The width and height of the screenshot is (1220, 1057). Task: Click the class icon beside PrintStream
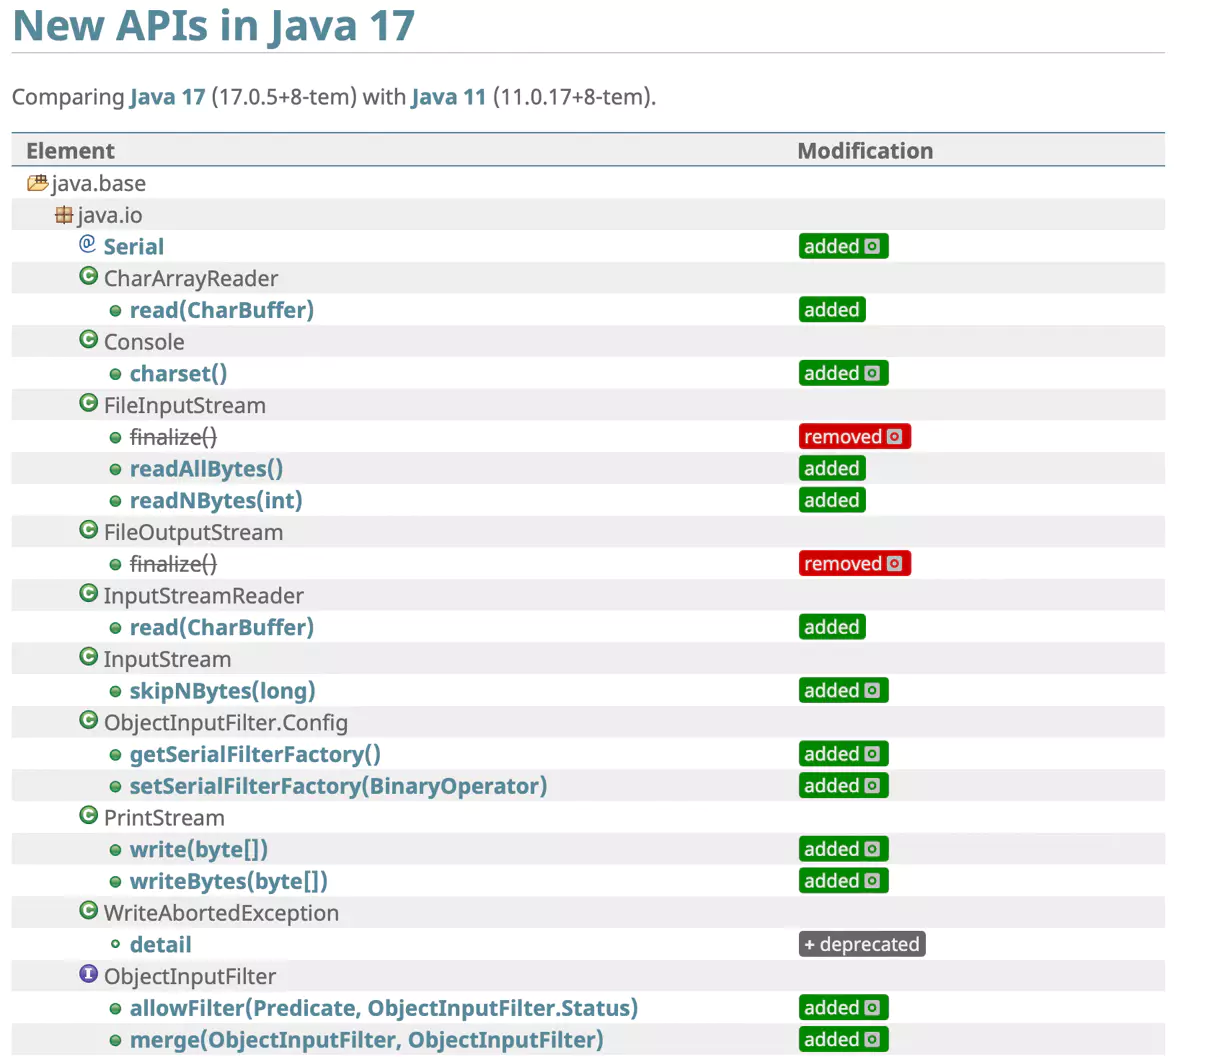click(88, 814)
